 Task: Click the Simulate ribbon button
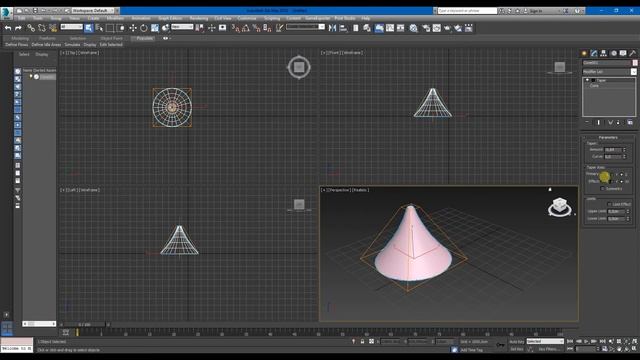[72, 44]
